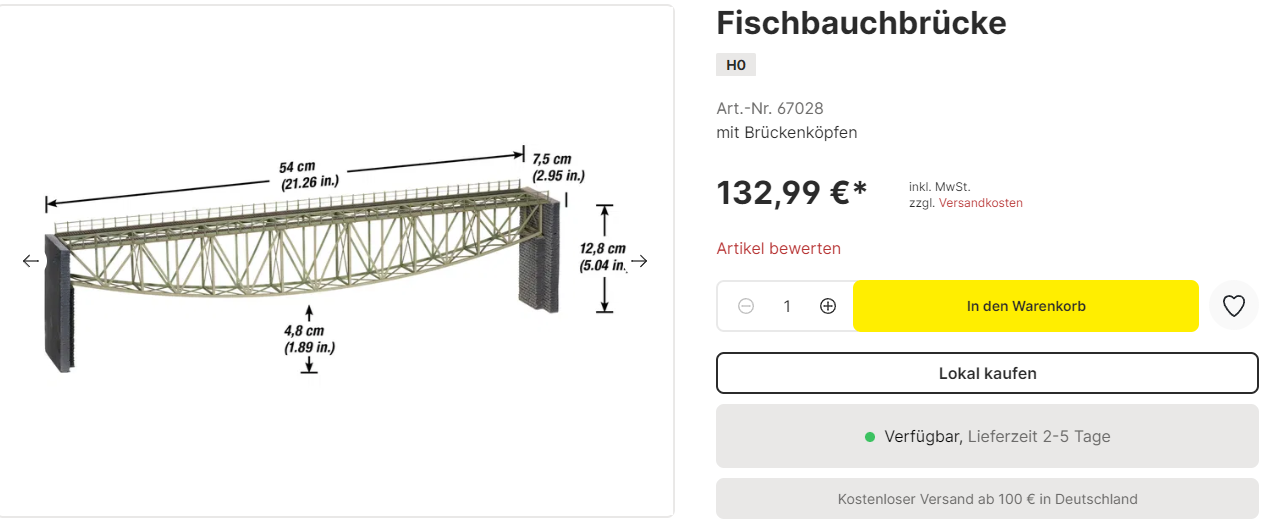The width and height of the screenshot is (1276, 530).
Task: Click the inkl. MwSt. tax note
Action: tap(939, 187)
